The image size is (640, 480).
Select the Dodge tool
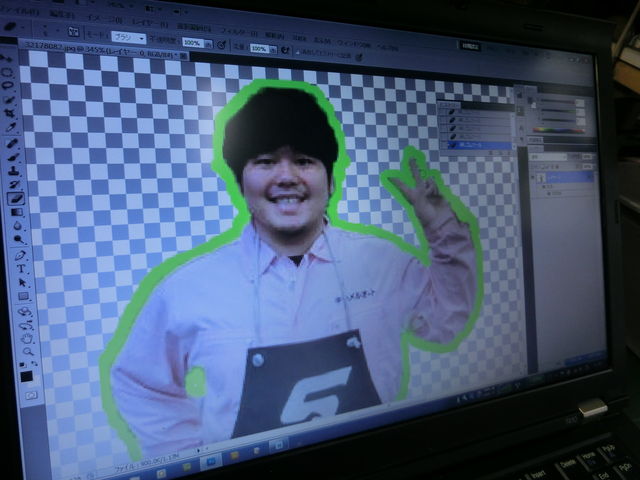coord(18,239)
